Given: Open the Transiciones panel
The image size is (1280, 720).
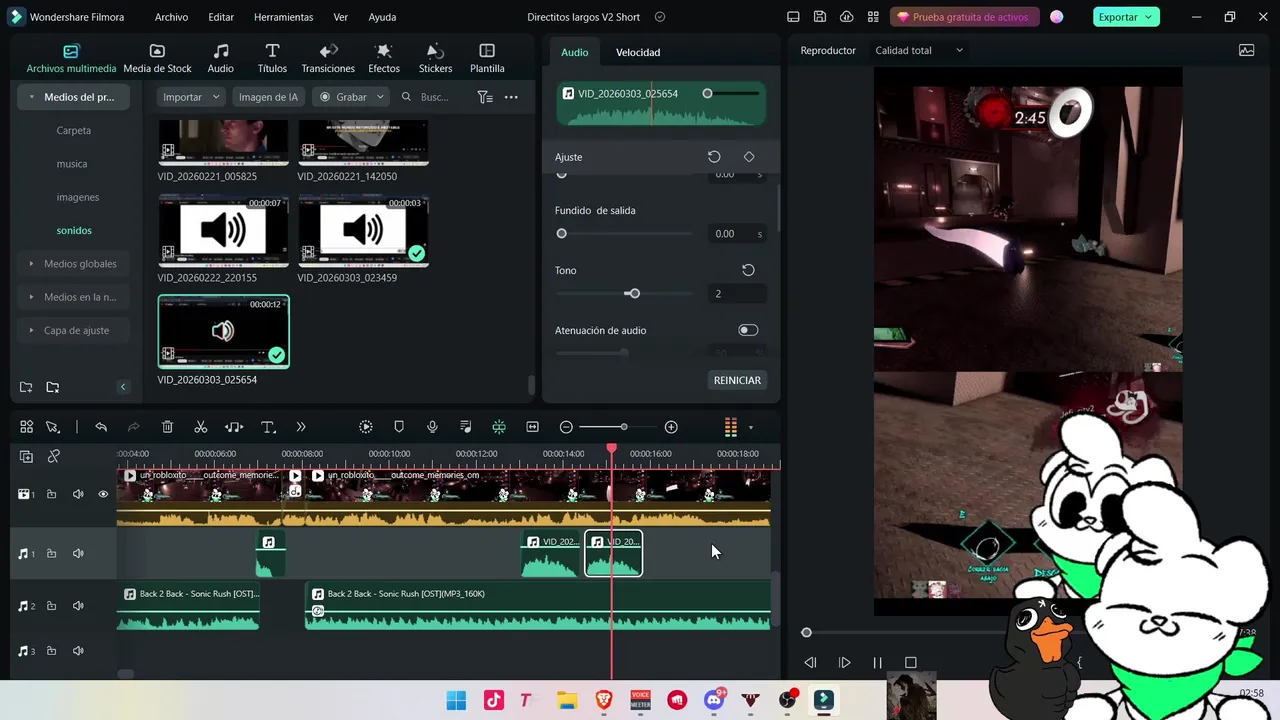Looking at the screenshot, I should coord(328,59).
